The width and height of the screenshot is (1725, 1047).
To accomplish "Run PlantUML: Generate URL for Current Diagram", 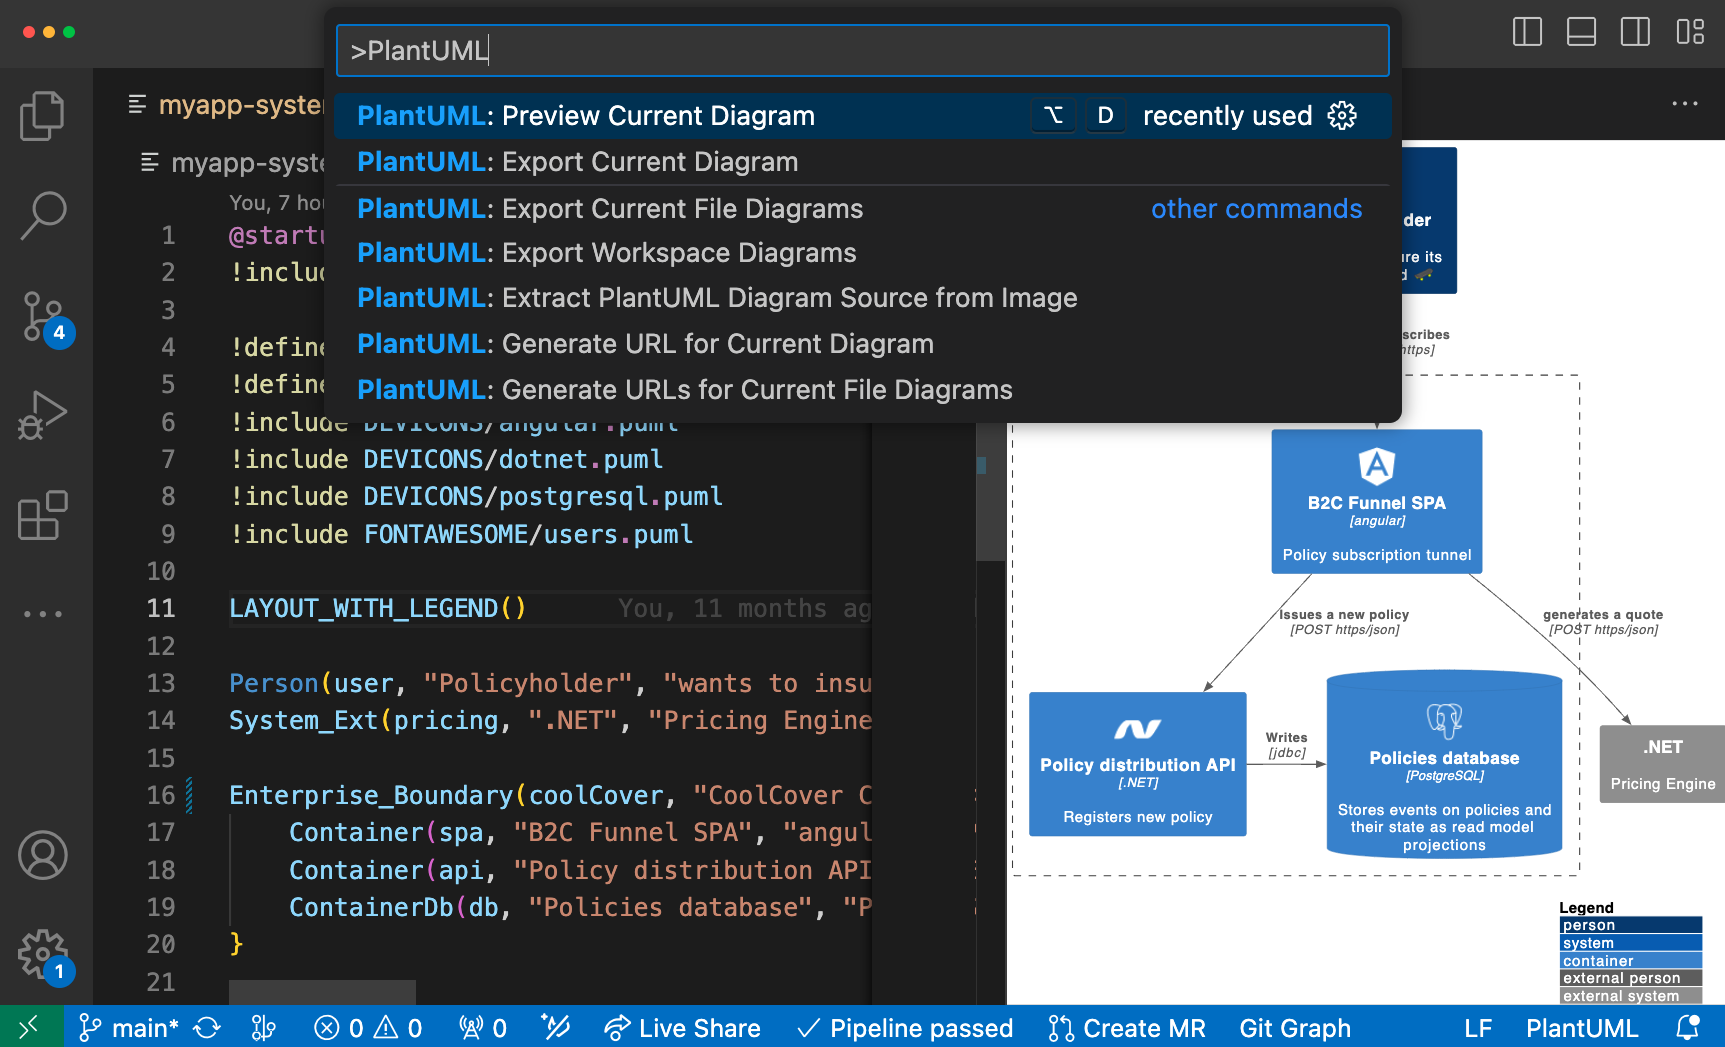I will (x=863, y=344).
